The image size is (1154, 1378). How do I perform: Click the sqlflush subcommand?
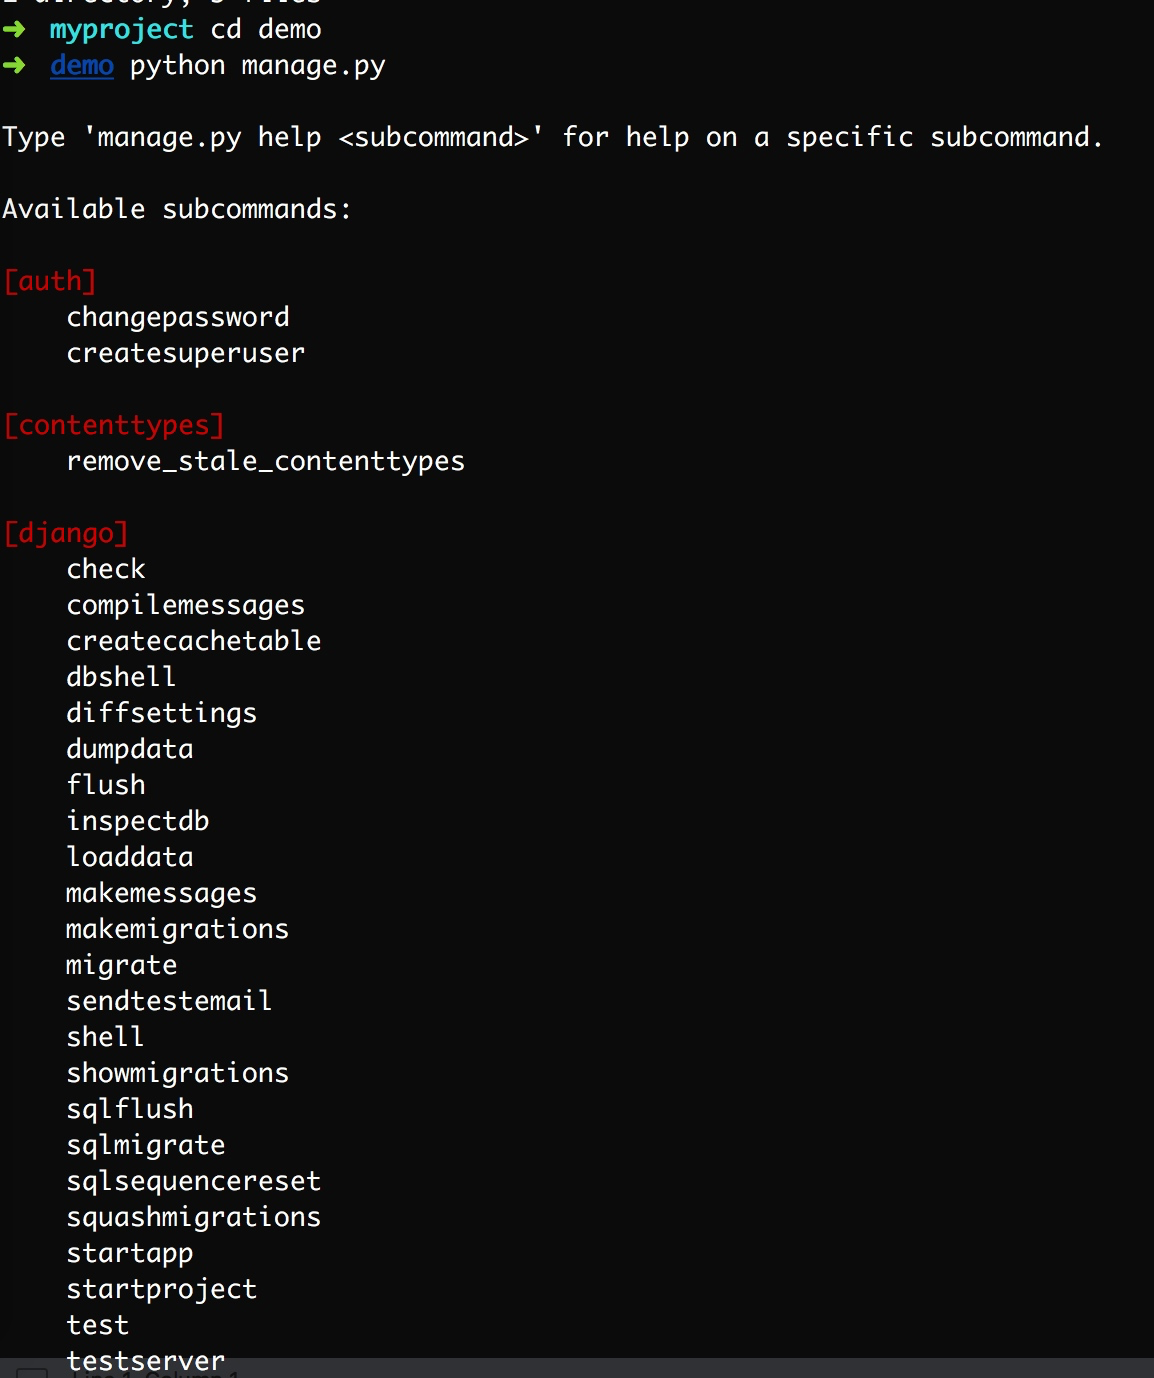pos(130,1109)
